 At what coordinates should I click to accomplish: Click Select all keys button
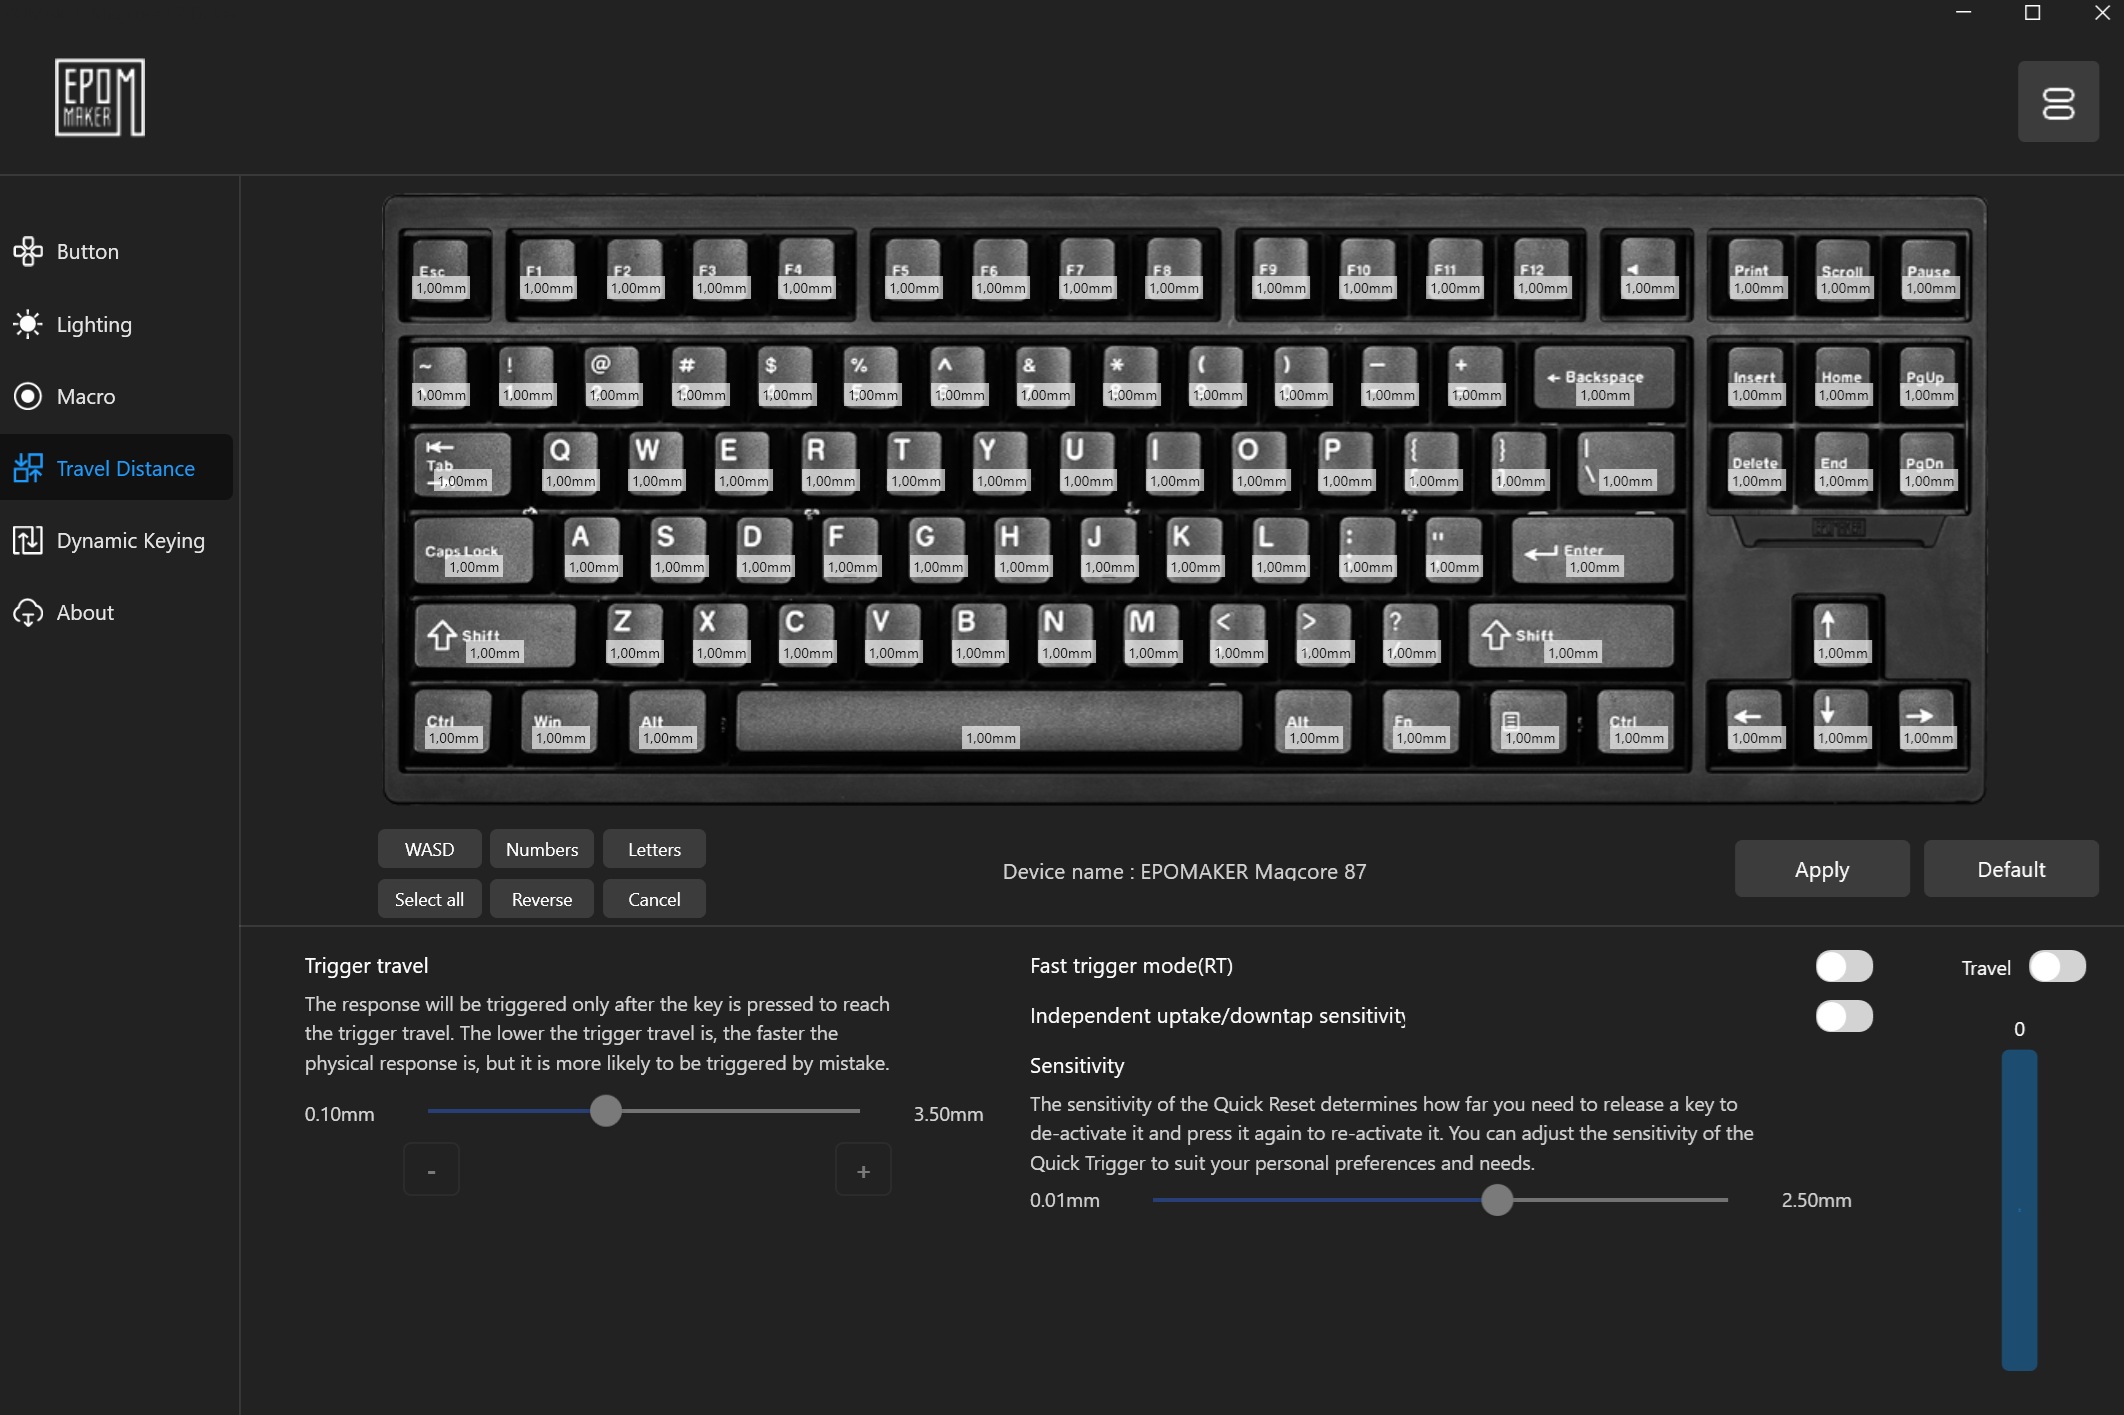429,899
